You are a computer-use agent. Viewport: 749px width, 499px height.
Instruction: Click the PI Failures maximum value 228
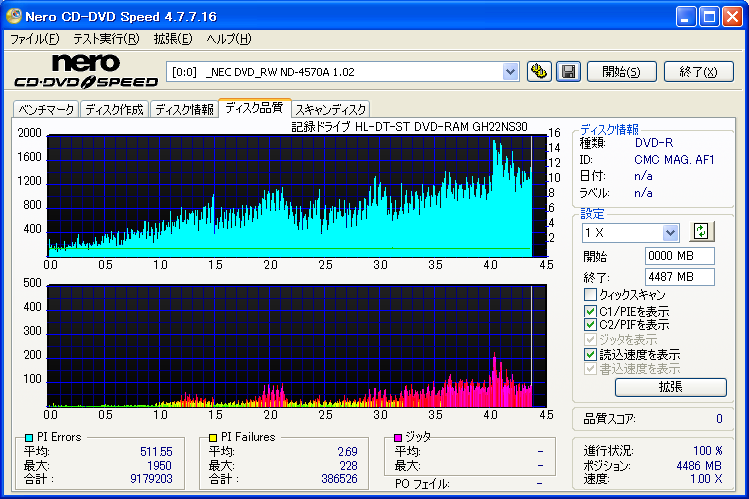click(x=348, y=466)
